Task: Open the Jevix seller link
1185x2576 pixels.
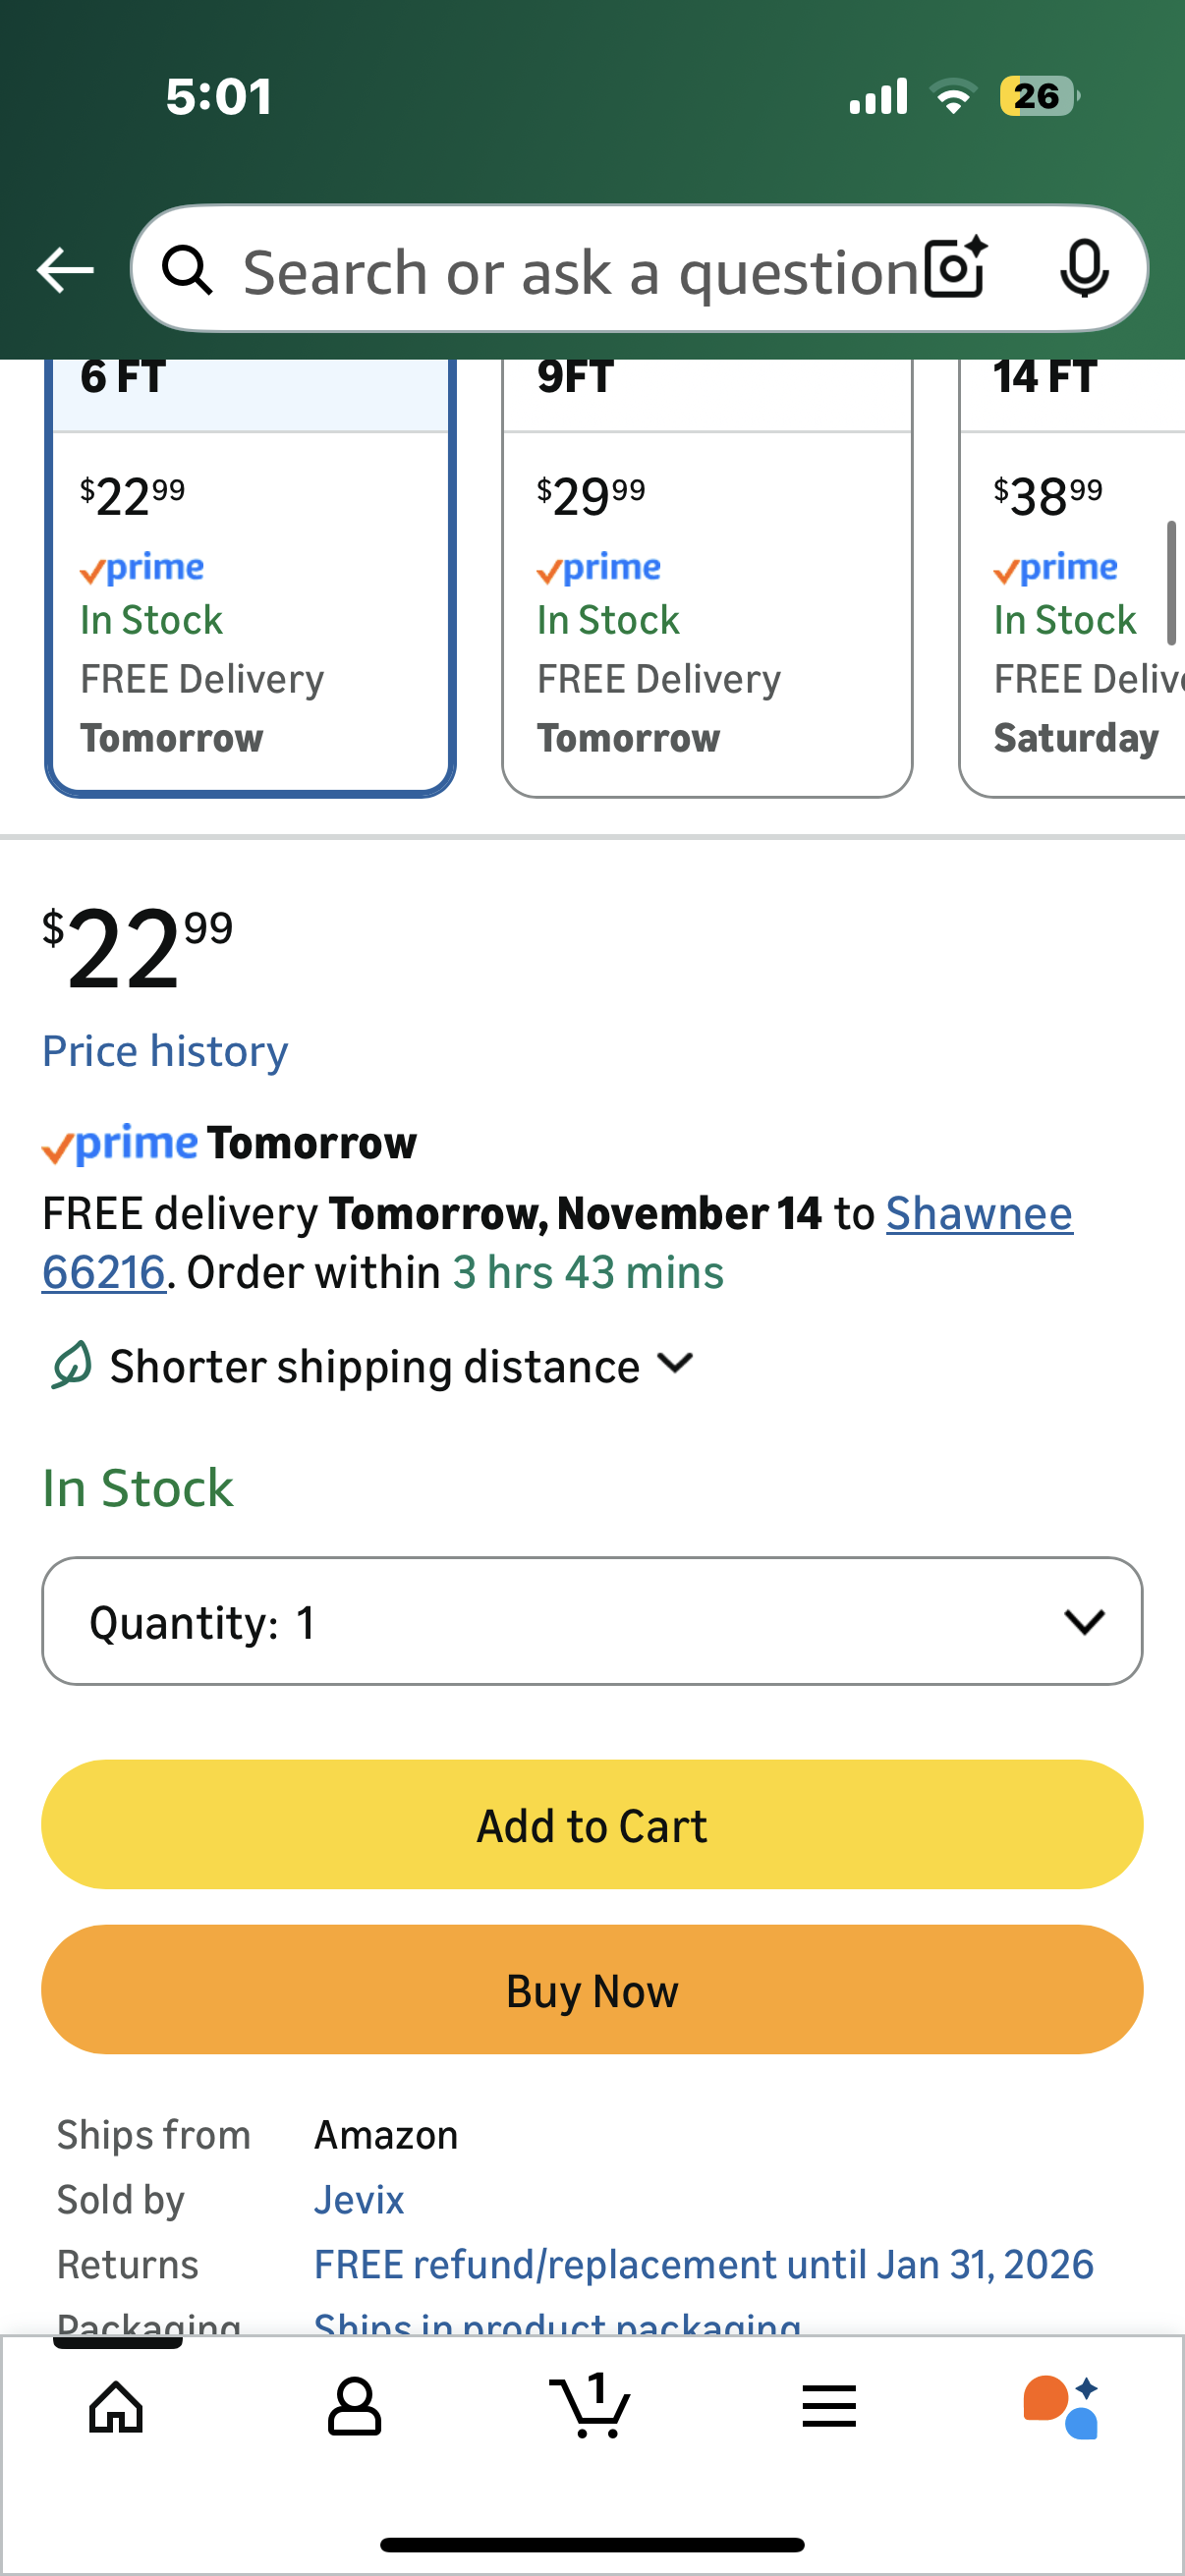Action: [x=359, y=2200]
